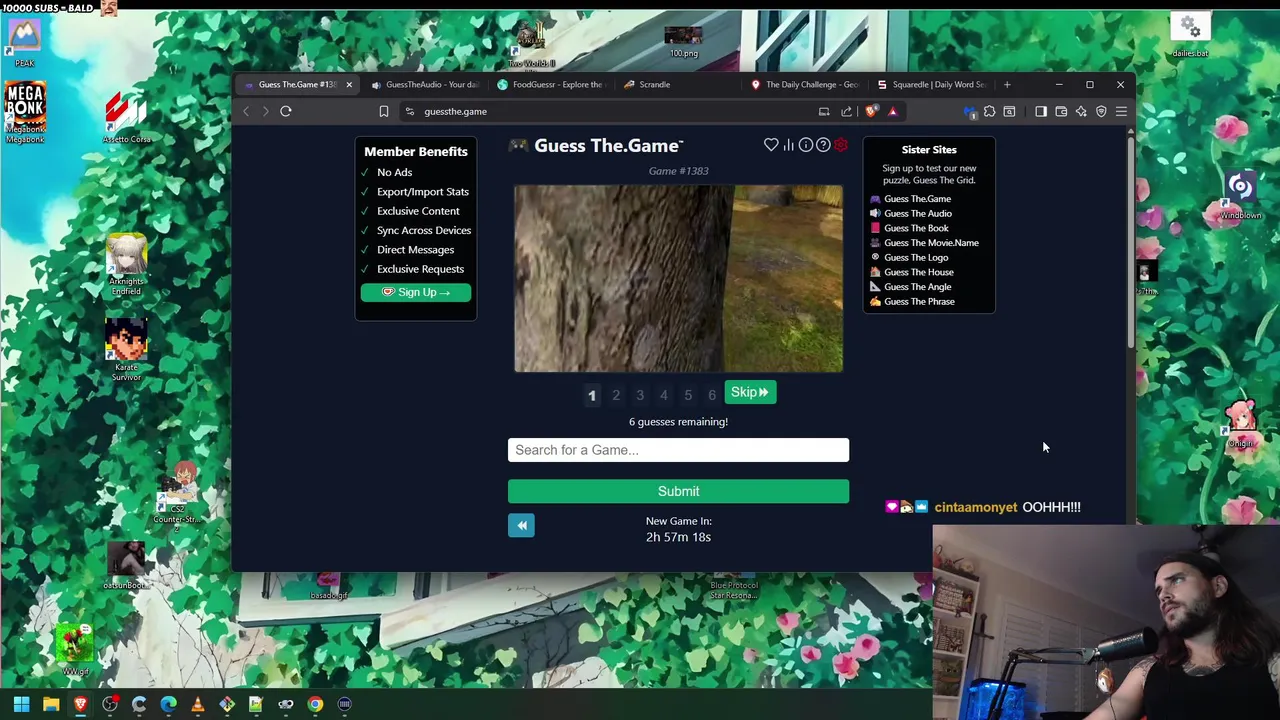Viewport: 1280px width, 720px height.
Task: Open a new browser tab with plus button
Action: click(x=1007, y=84)
